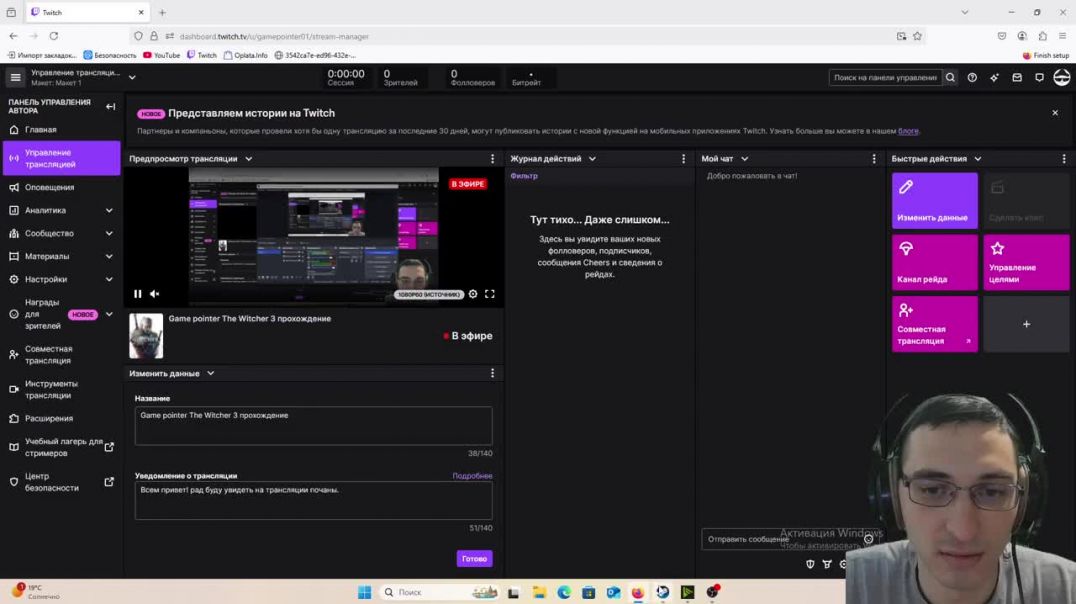Expand the Управление трансляцией layout dropdown
This screenshot has height=604, width=1076.
(132, 78)
